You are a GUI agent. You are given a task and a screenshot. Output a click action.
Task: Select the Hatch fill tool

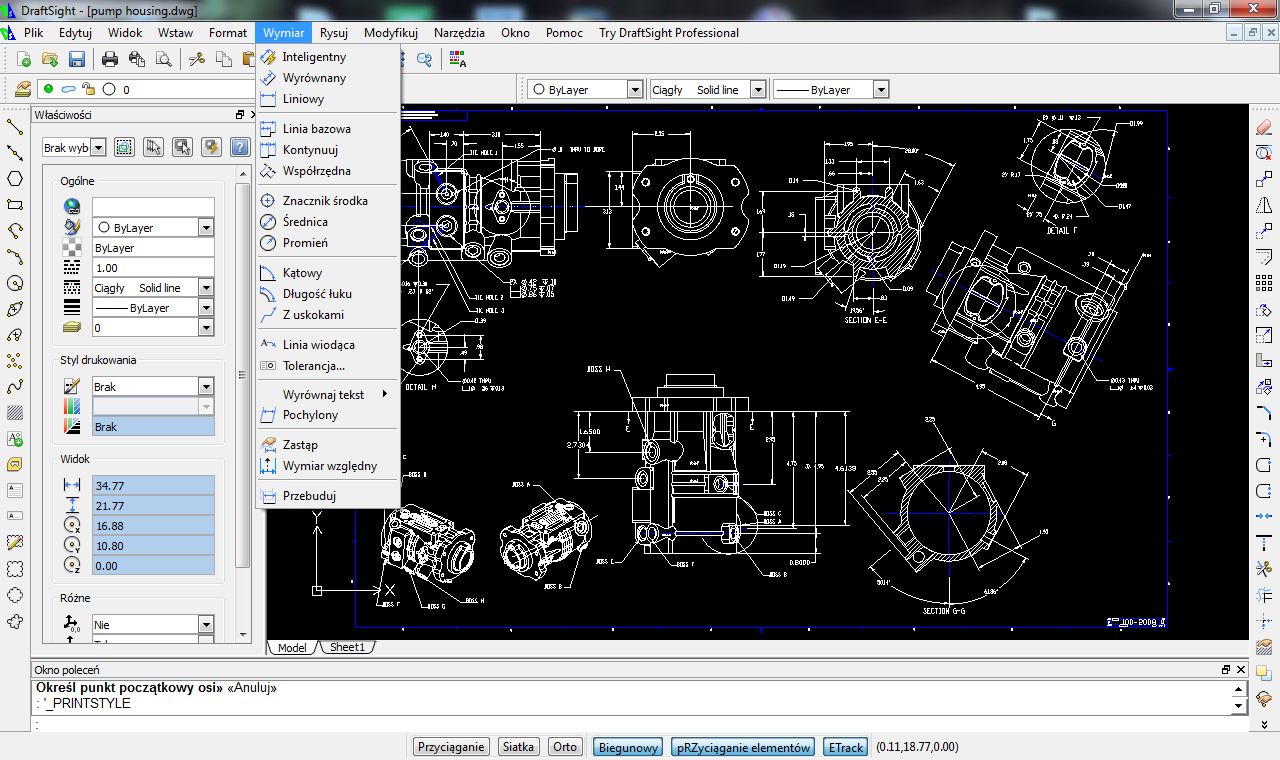[15, 413]
